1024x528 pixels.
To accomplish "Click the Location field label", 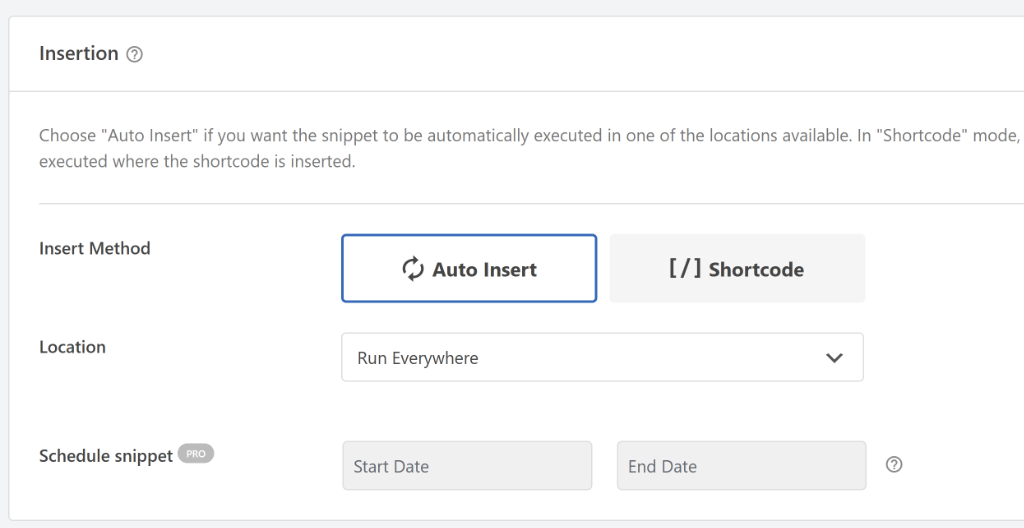I will [72, 347].
